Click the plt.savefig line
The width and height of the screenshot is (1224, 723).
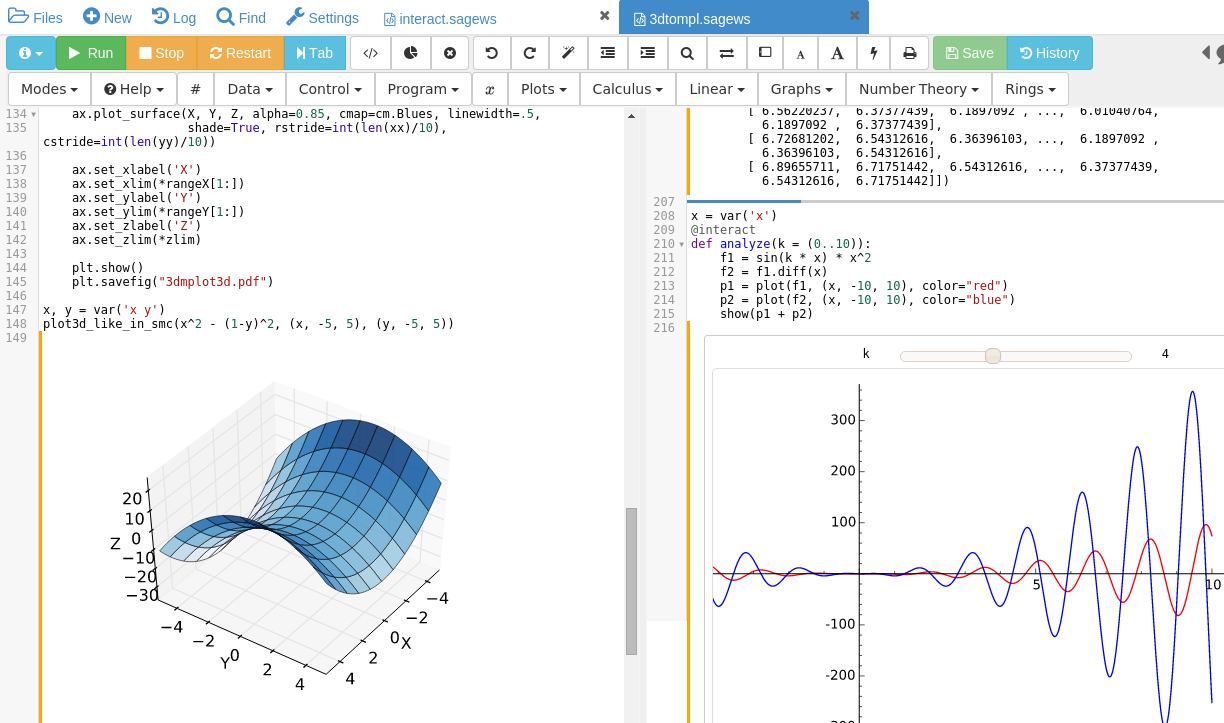click(172, 282)
